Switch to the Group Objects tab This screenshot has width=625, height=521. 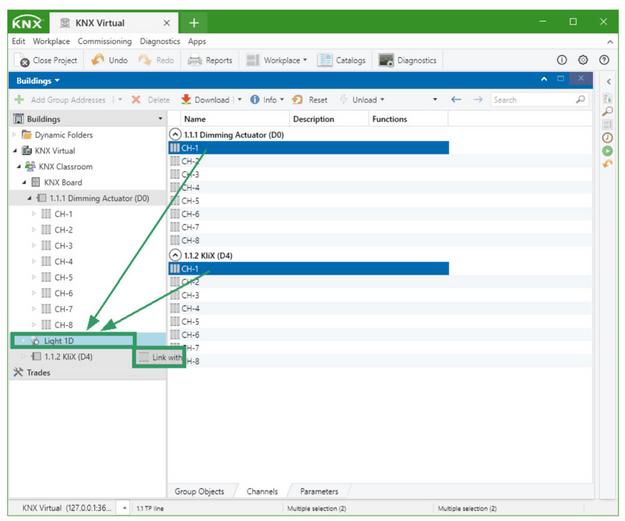[x=199, y=491]
